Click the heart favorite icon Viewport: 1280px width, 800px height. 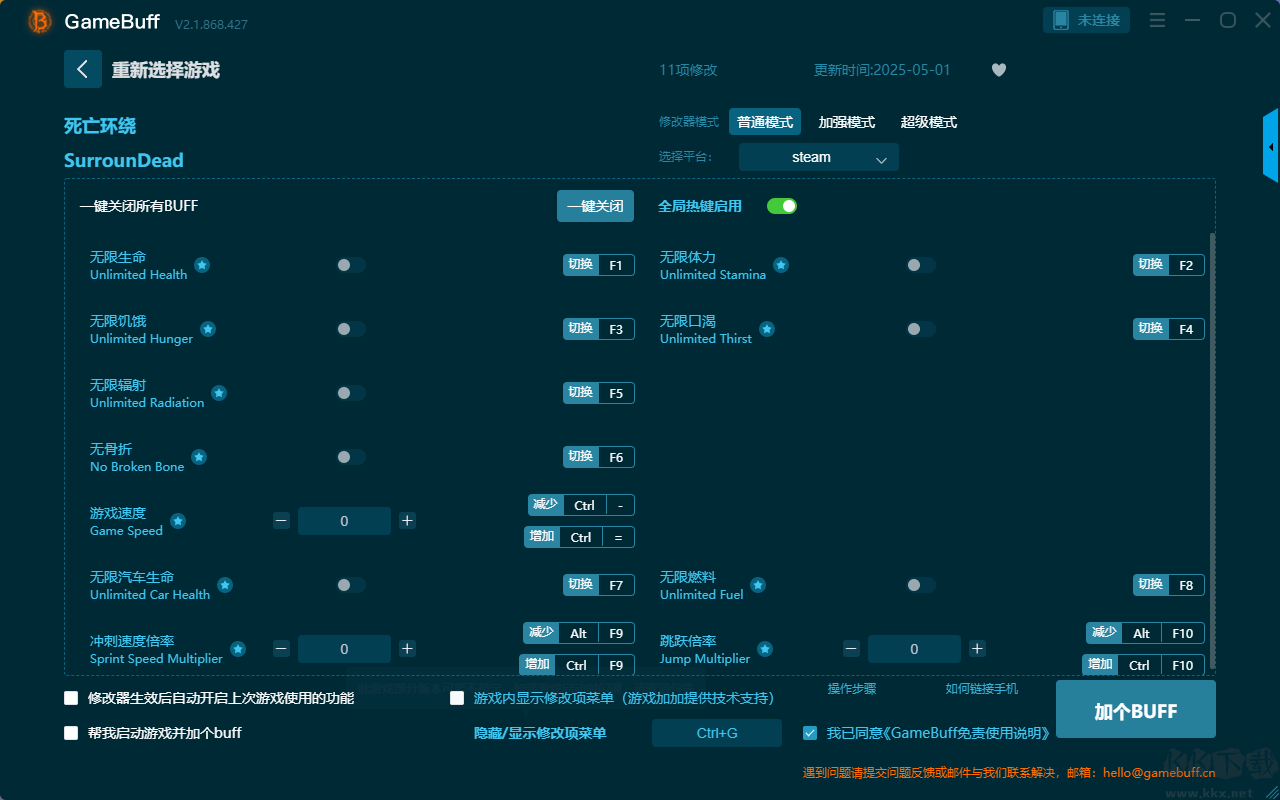coord(999,70)
